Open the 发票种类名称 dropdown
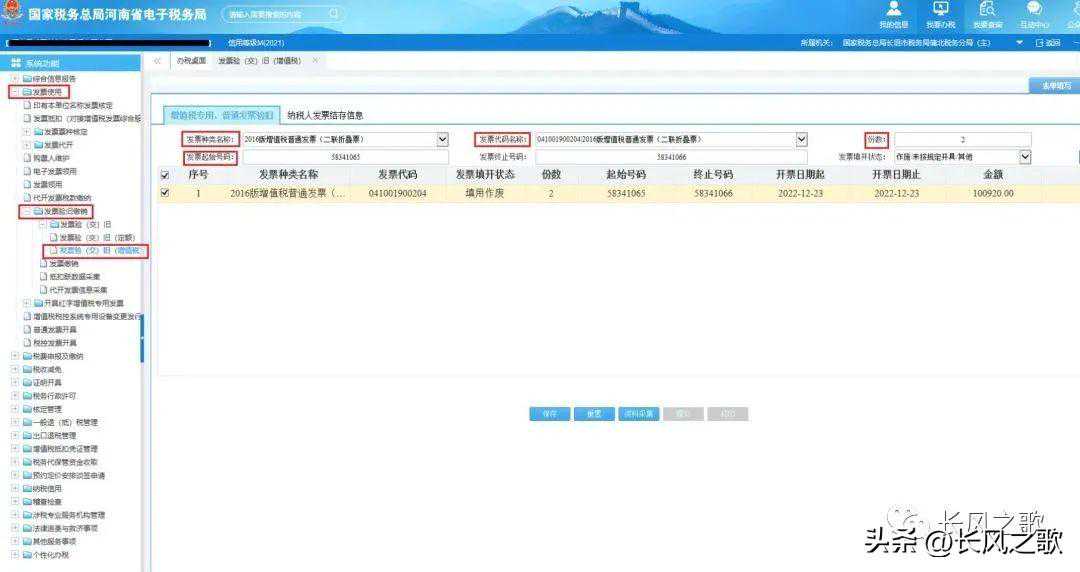1080x572 pixels. click(442, 140)
